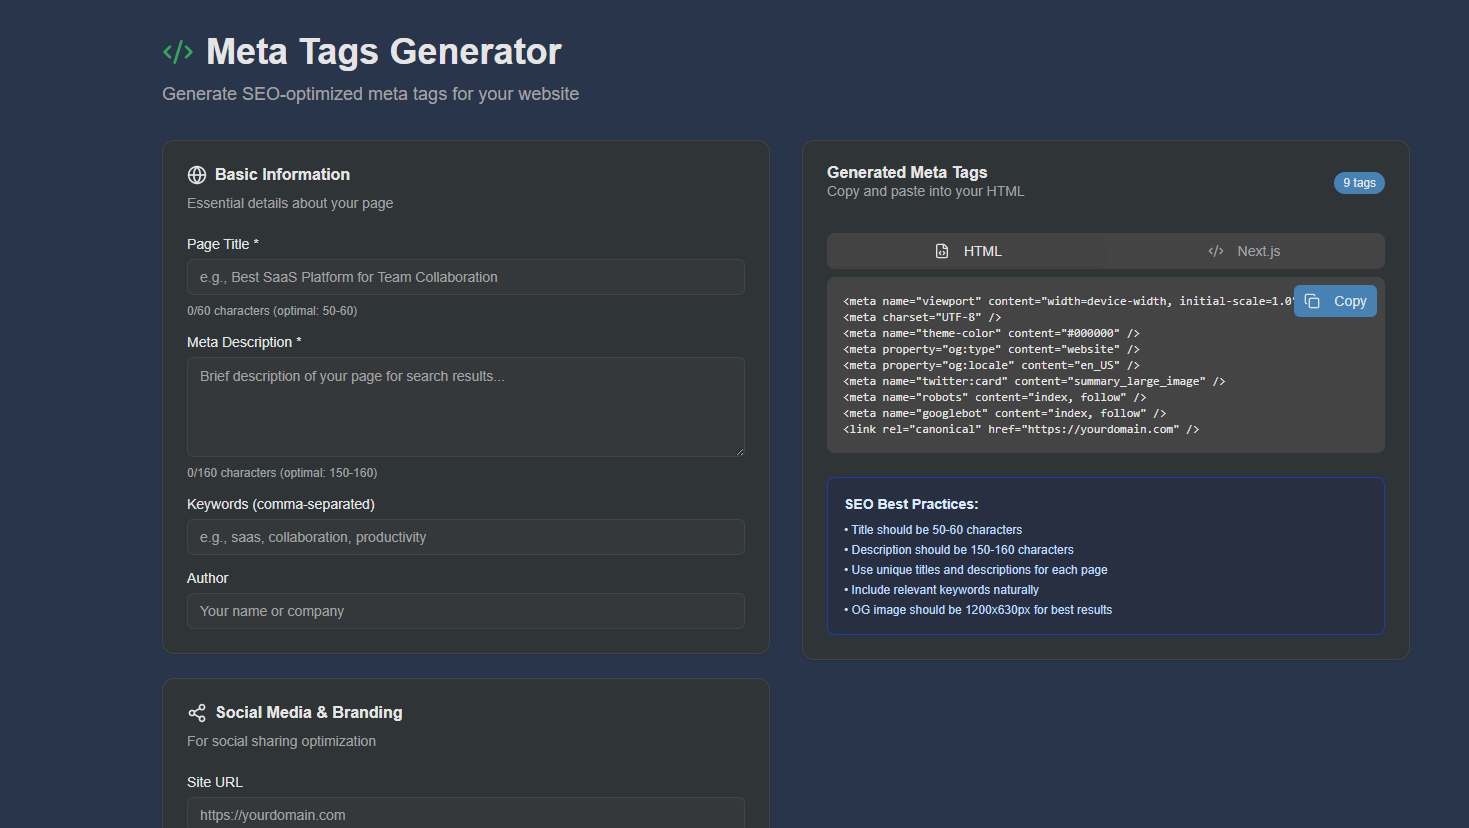Click the file icon in HTML tab
The image size is (1469, 828).
942,251
